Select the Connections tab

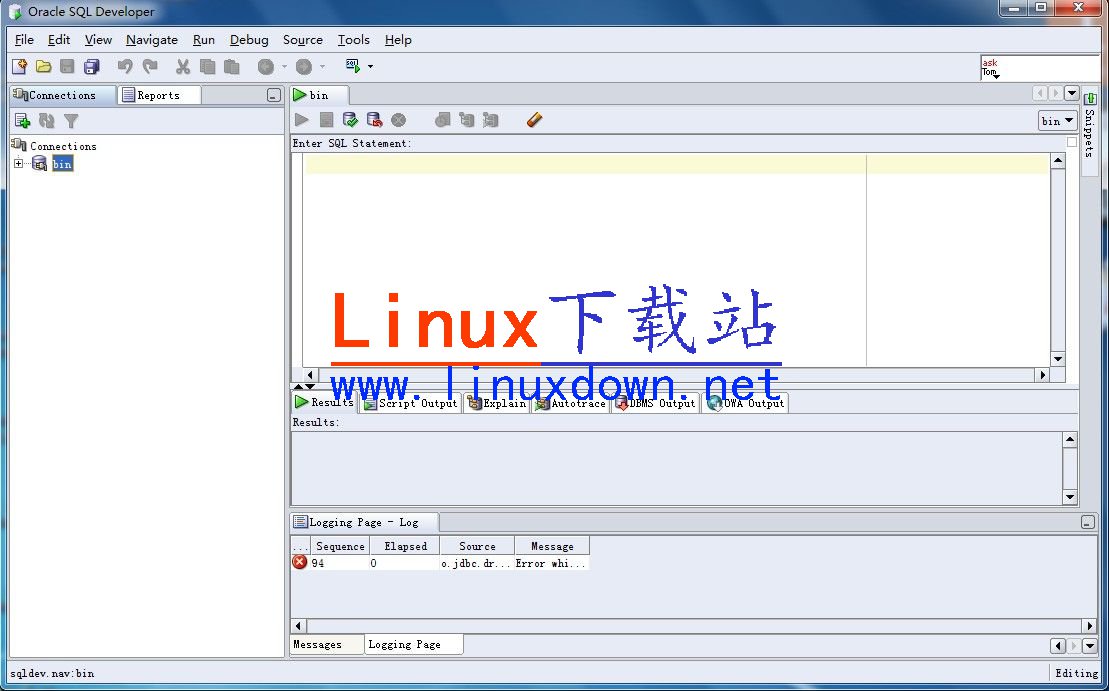pyautogui.click(x=62, y=95)
